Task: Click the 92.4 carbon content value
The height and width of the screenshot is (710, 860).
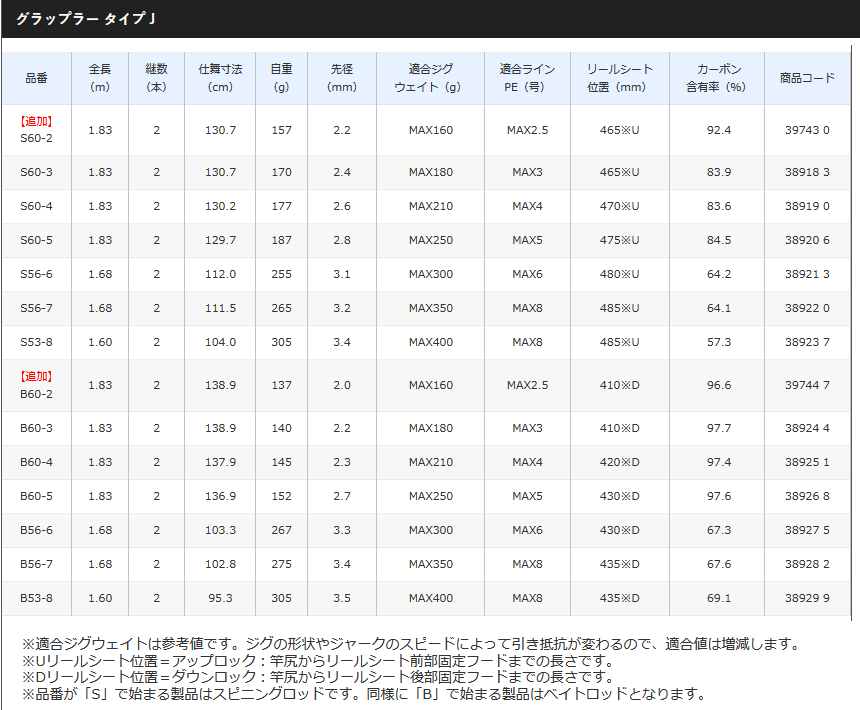Action: [718, 130]
